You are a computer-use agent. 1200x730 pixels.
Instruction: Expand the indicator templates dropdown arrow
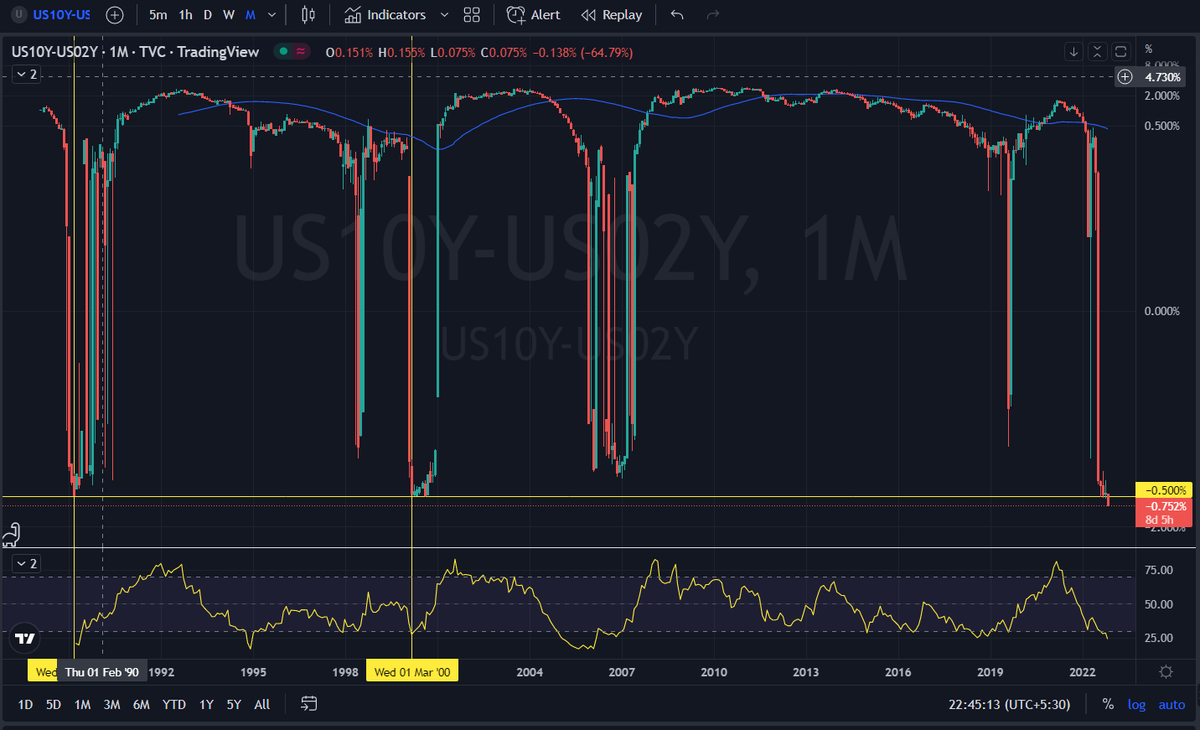(x=444, y=15)
